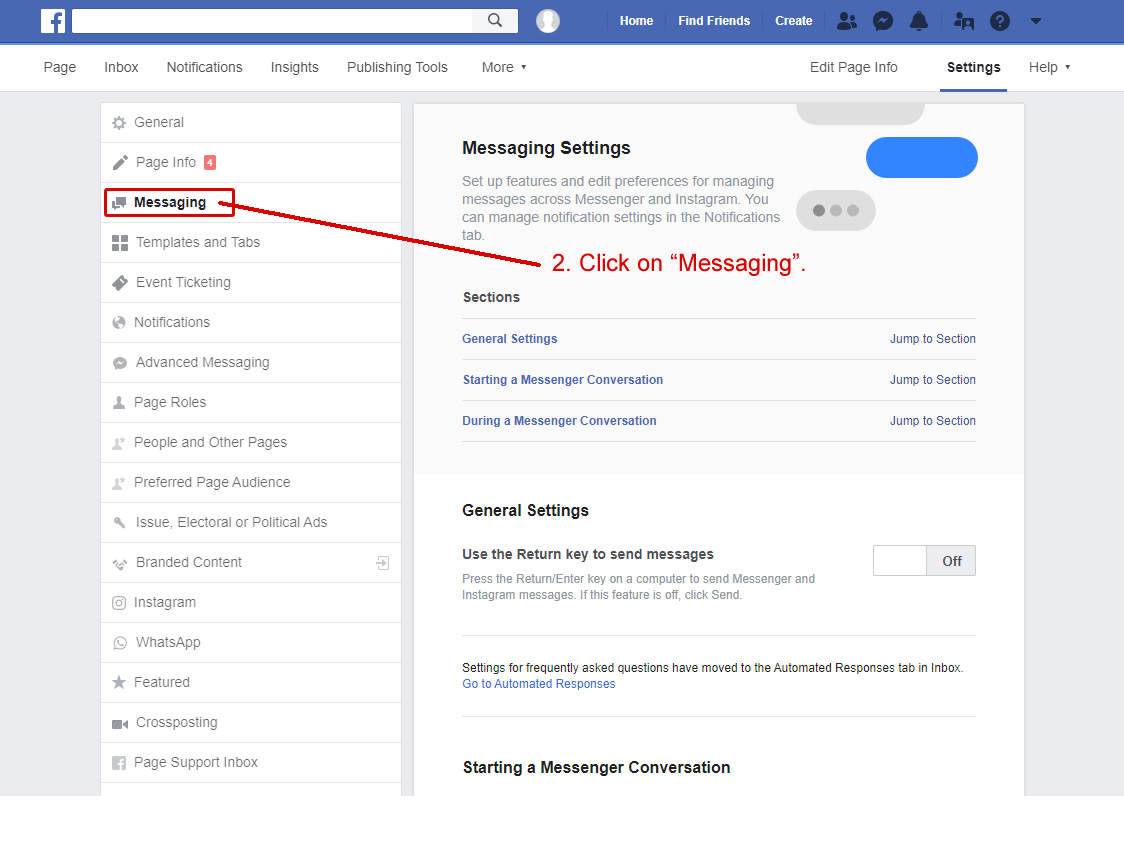
Task: Click the Facebook logo icon
Action: [x=53, y=21]
